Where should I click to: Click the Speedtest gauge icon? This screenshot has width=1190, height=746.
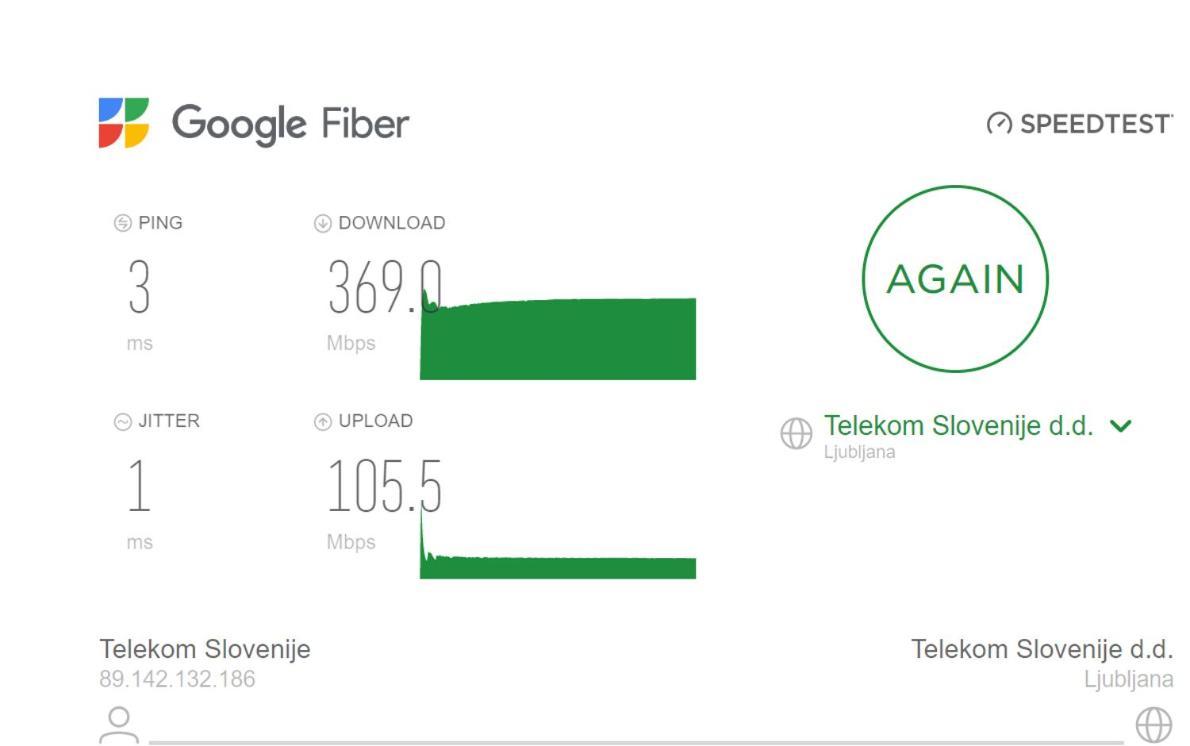pyautogui.click(x=1000, y=123)
